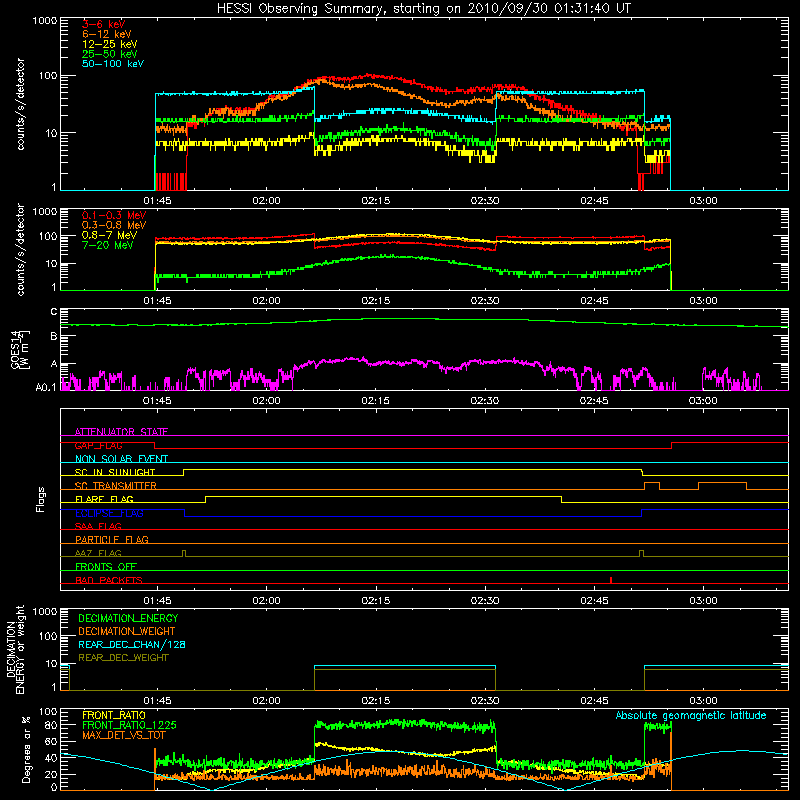This screenshot has height=800, width=800.
Task: Select the red 3-6 keV legend label
Action: click(x=104, y=24)
